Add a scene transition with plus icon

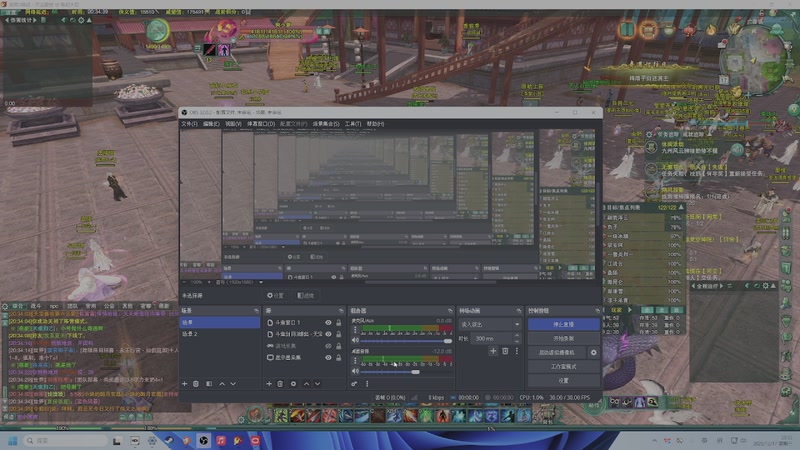coord(493,351)
